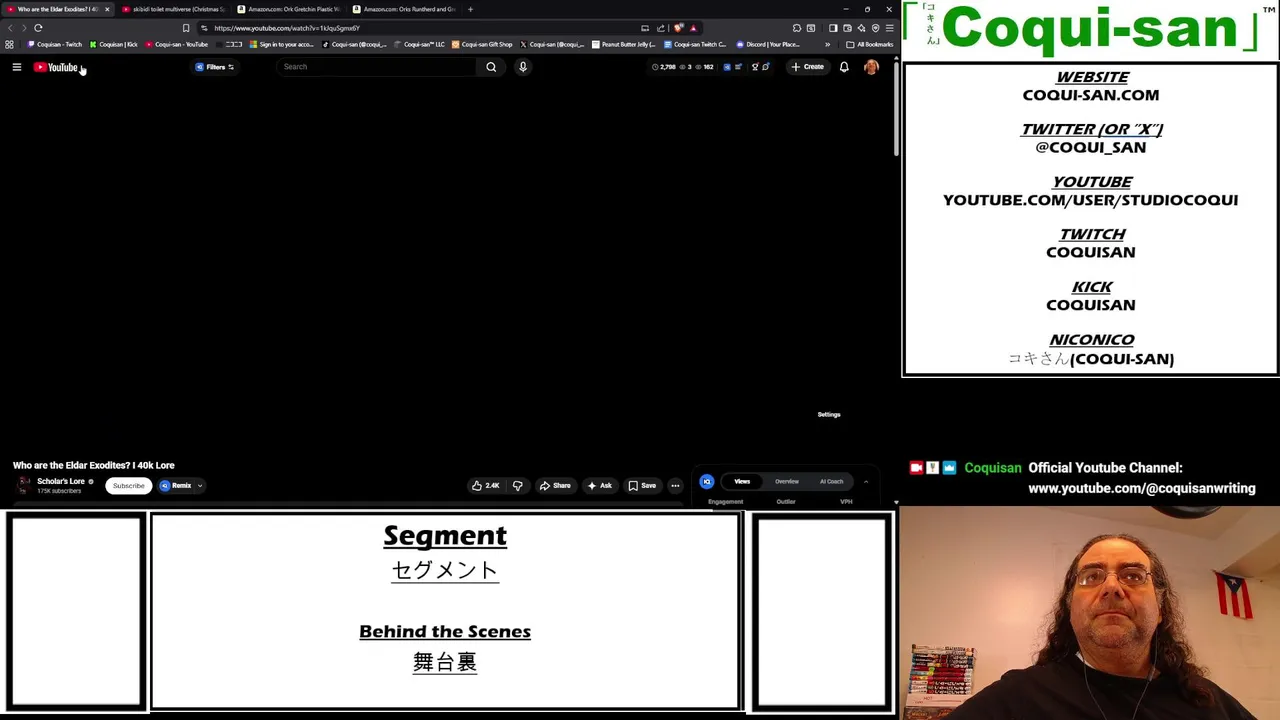Open Coqui-san - YouTube bookmark
This screenshot has height=720, width=1280.
[177, 44]
